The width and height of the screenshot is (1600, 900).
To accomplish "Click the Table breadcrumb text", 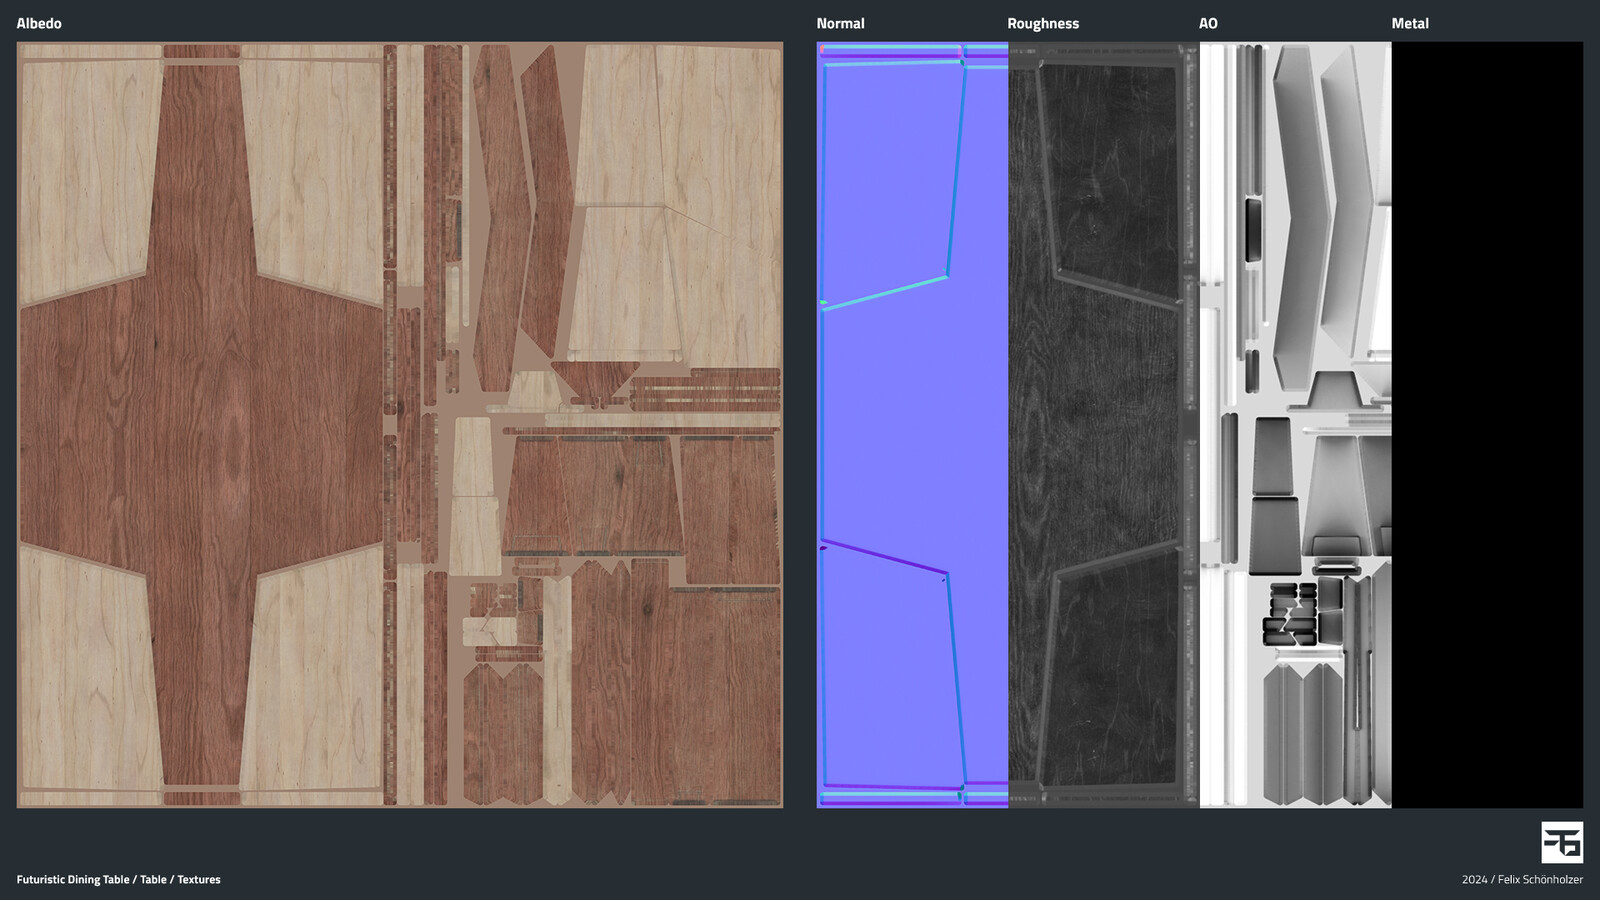I will point(153,880).
